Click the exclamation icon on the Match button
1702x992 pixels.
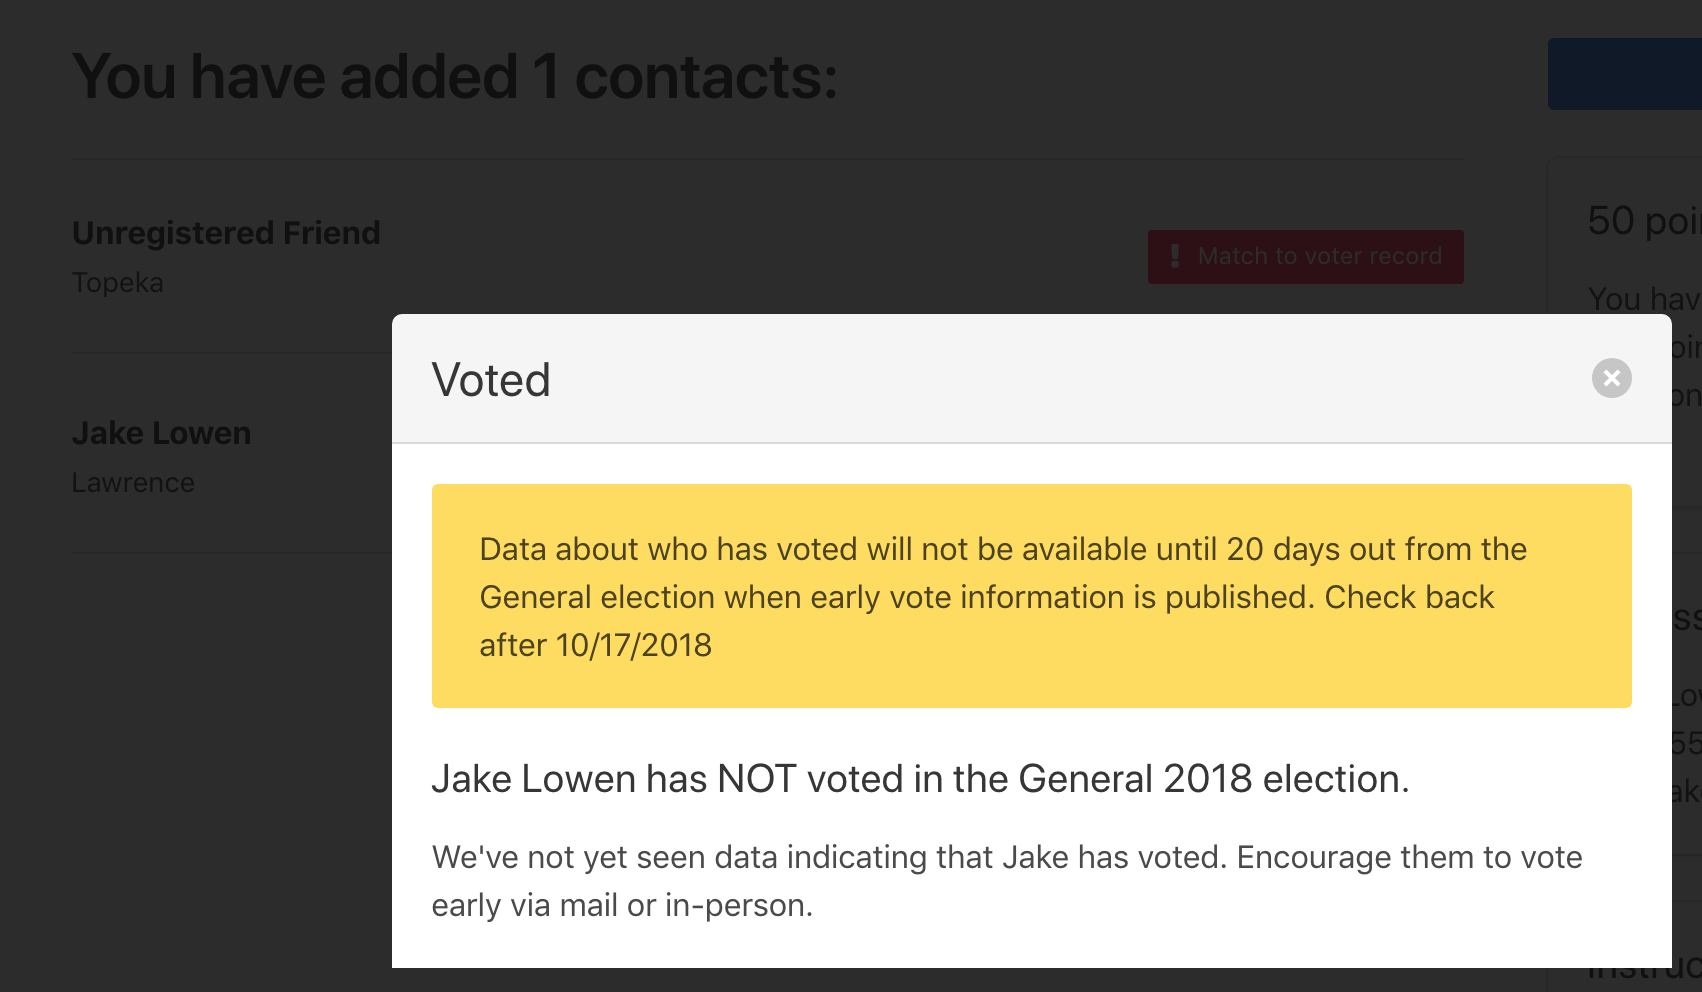pyautogui.click(x=1175, y=256)
